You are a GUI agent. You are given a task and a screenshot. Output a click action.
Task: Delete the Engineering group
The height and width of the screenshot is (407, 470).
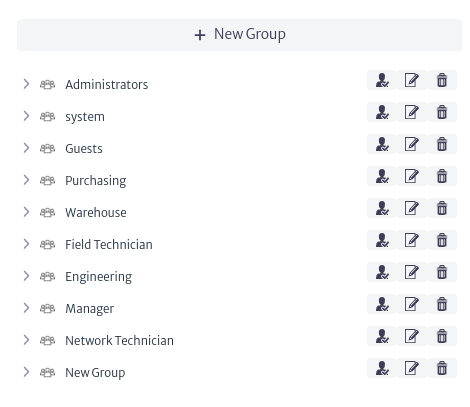pos(442,272)
